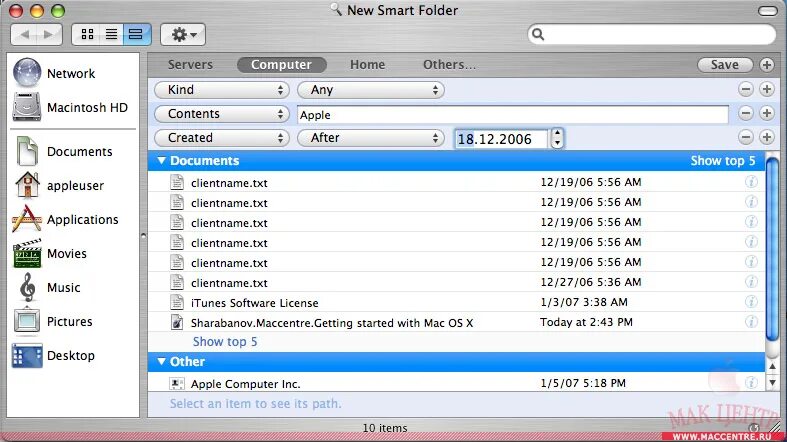The image size is (787, 442).
Task: Show info for the Sharabanov.Maccentre document
Action: (751, 322)
